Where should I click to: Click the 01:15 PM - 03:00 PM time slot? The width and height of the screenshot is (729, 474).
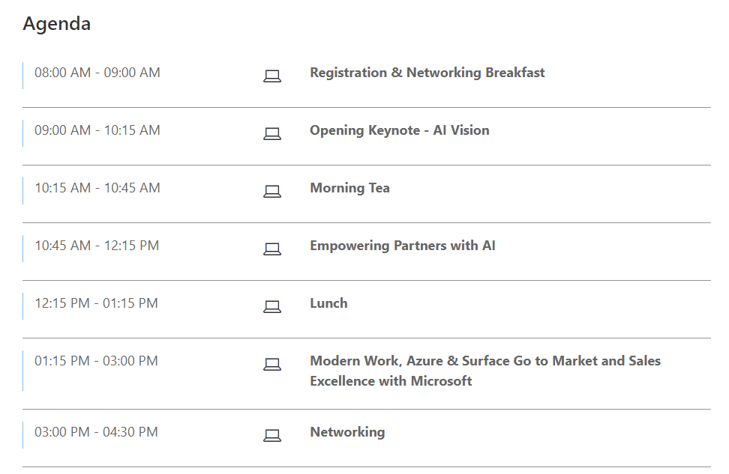click(96, 361)
